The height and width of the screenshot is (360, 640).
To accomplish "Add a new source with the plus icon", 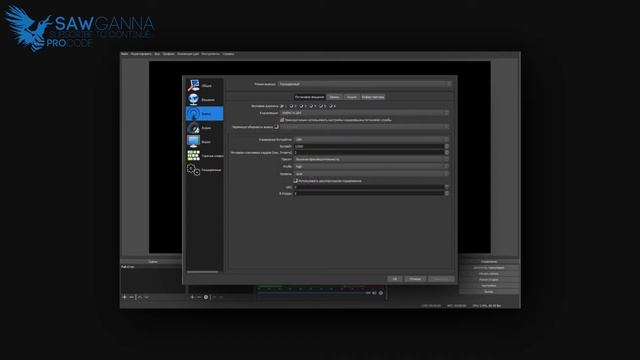I will coord(192,297).
